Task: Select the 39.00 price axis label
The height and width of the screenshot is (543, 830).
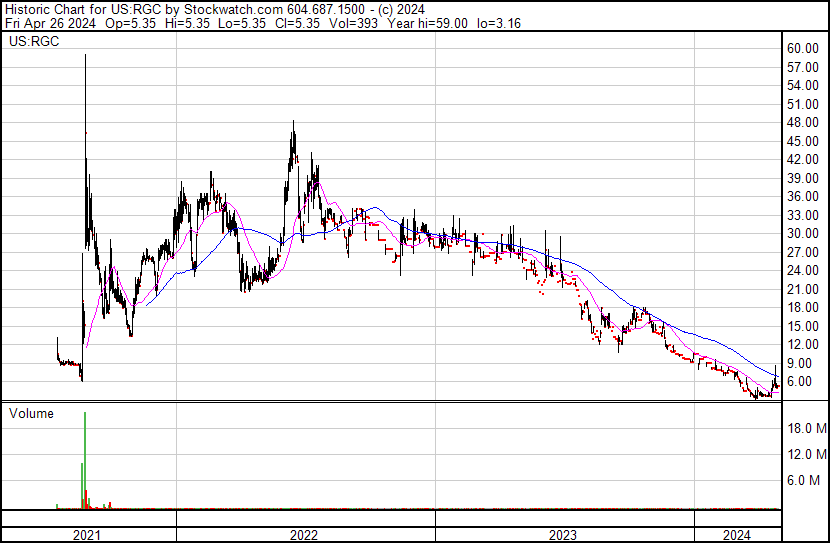Action: point(803,178)
